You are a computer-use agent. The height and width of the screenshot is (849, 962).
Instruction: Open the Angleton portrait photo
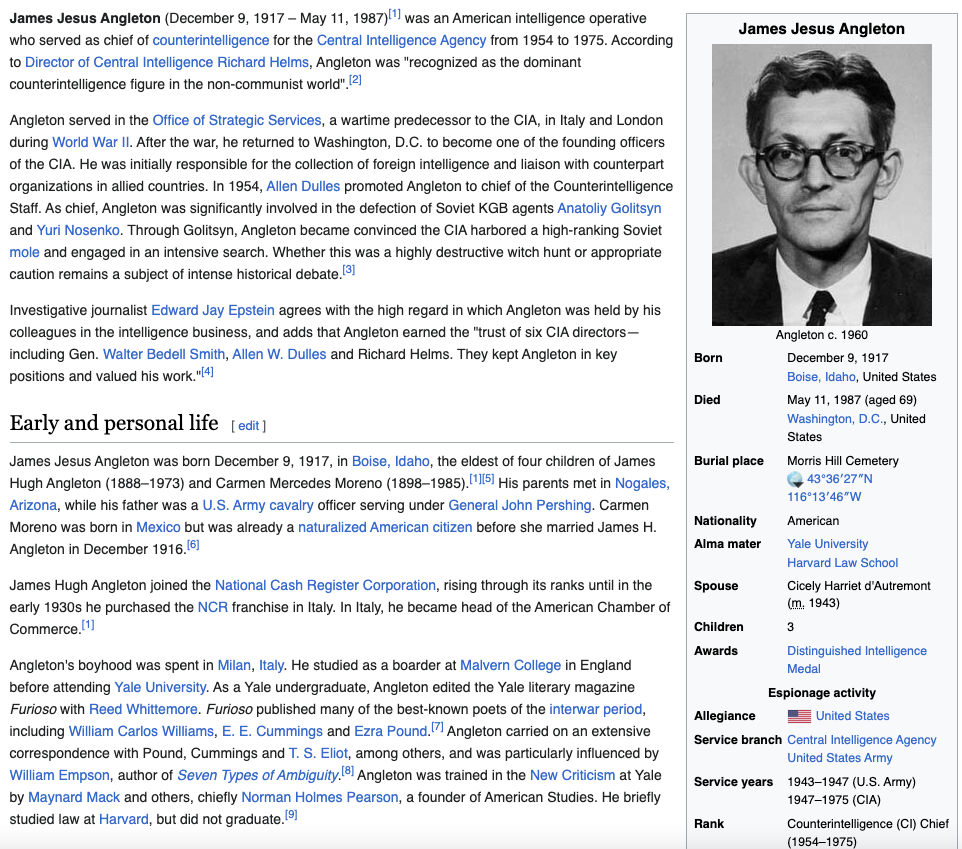822,185
